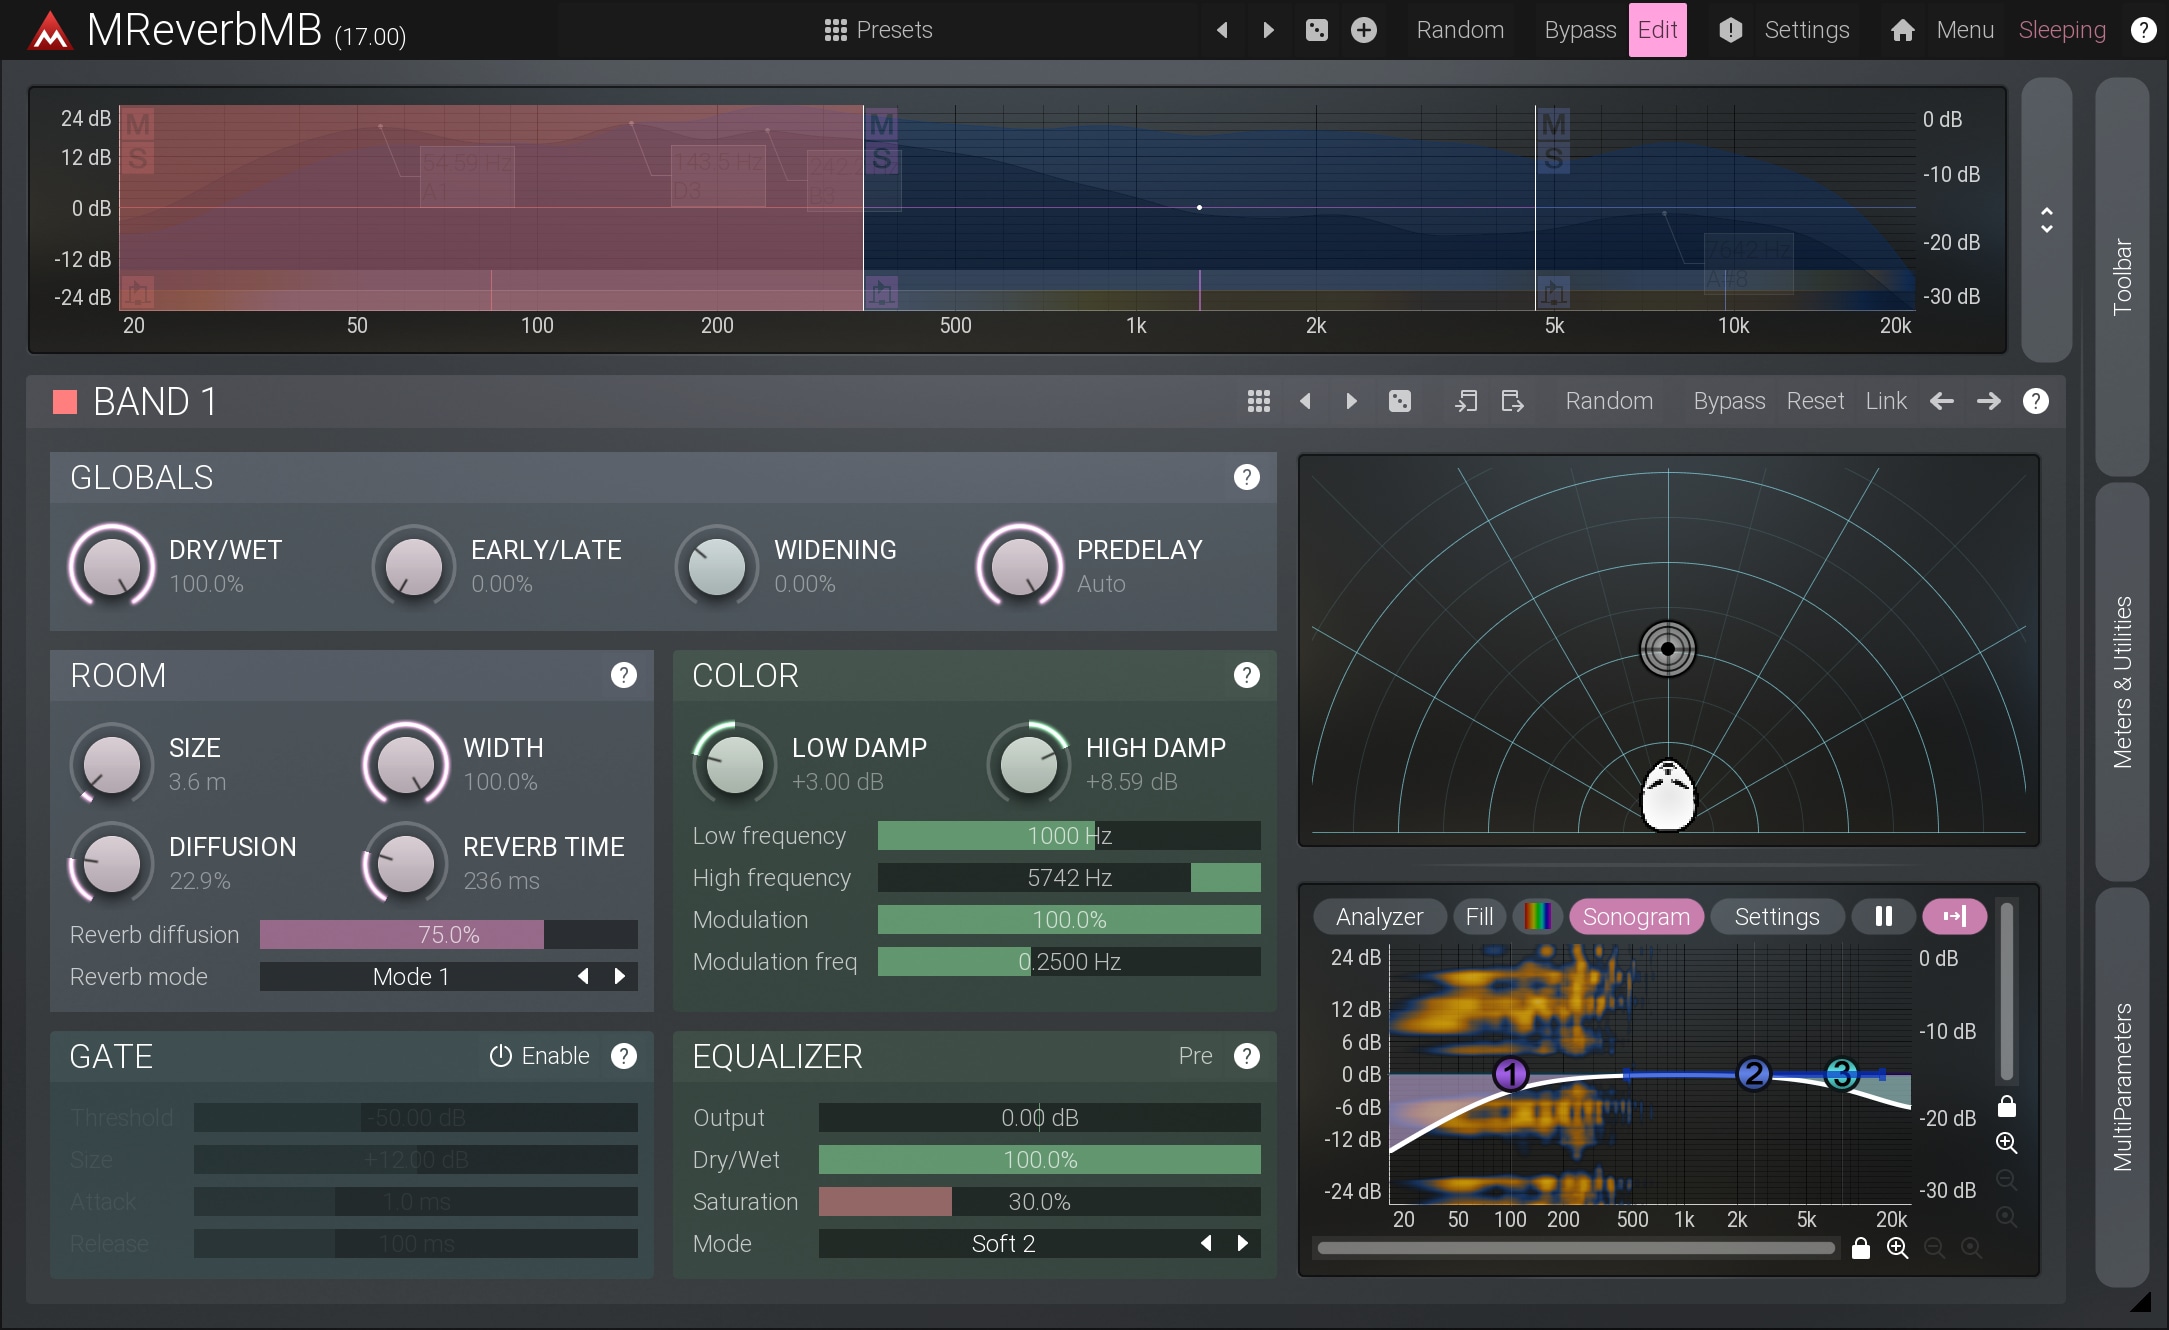
Task: Adjust the Reverb diffusion slider
Action: coord(448,934)
